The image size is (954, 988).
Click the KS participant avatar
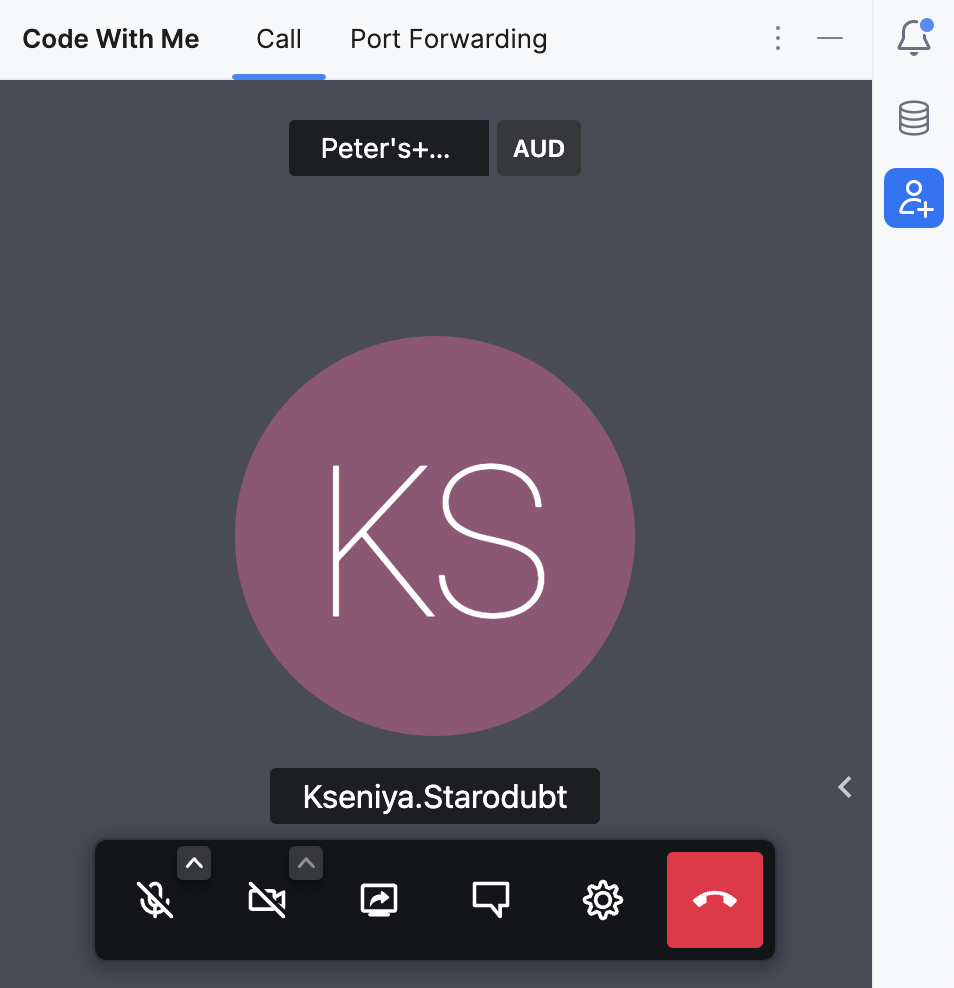point(435,537)
